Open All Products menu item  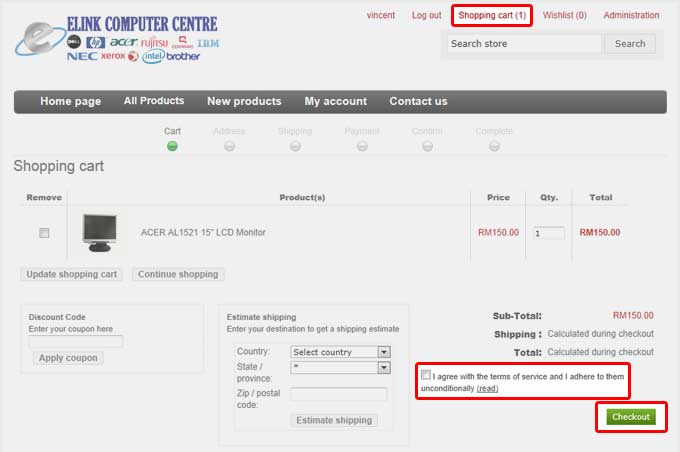pos(154,101)
